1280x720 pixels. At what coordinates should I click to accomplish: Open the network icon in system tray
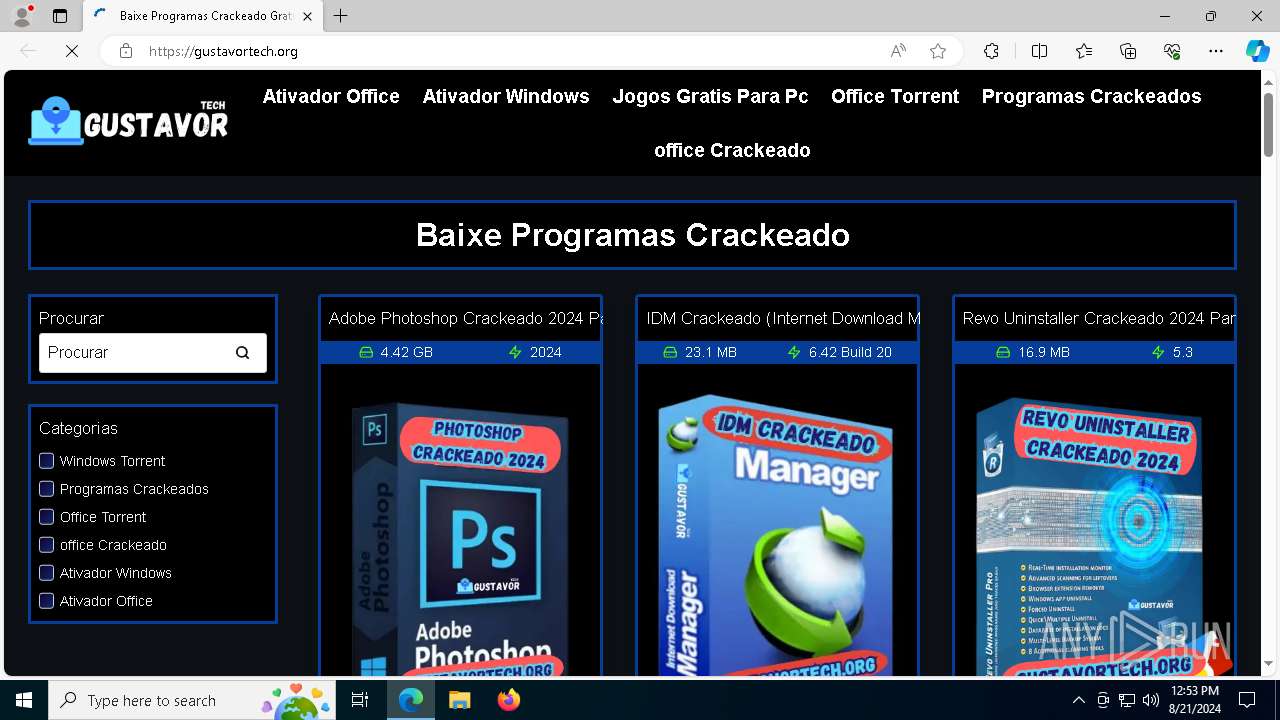[x=1127, y=700]
